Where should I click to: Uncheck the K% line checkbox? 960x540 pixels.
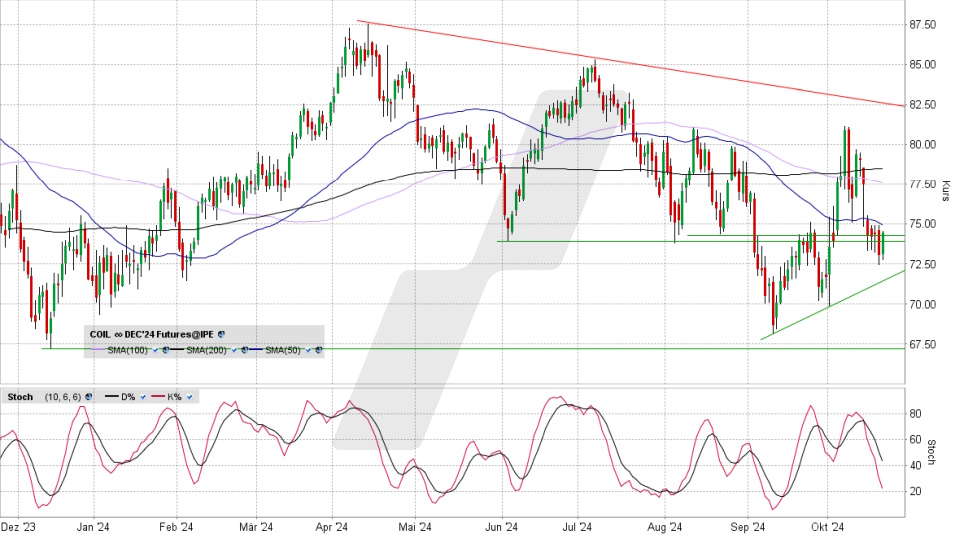click(x=189, y=397)
